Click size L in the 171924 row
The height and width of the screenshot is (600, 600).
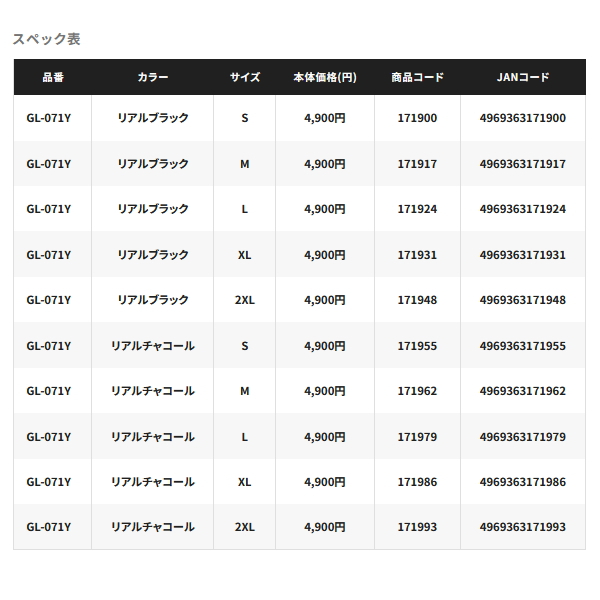click(x=245, y=209)
